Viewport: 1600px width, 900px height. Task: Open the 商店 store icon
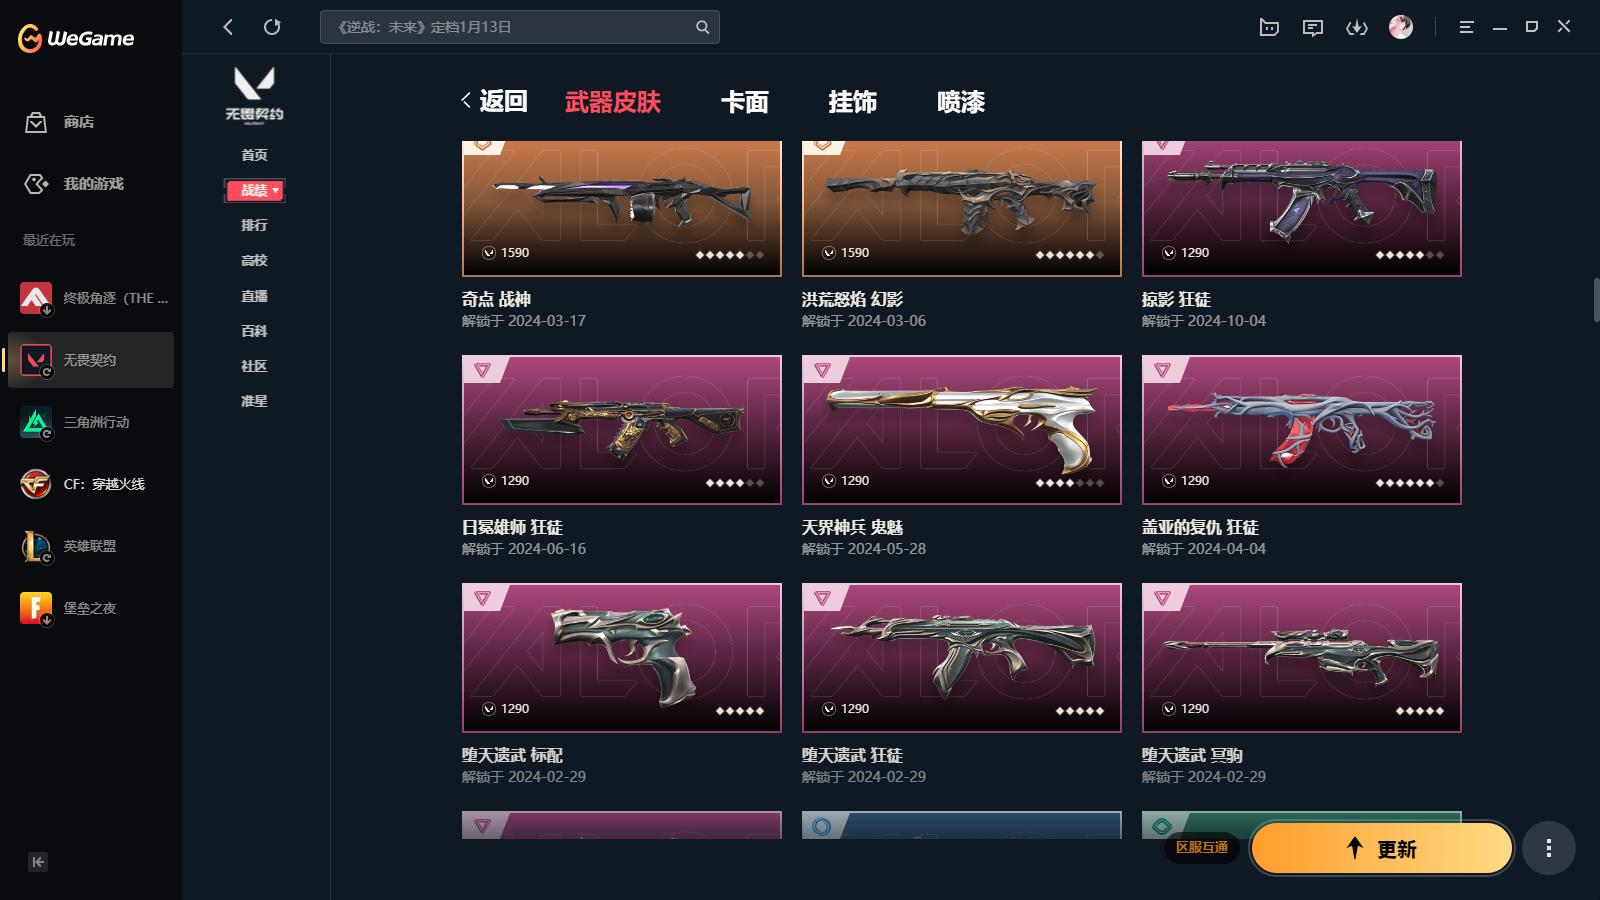(x=36, y=122)
